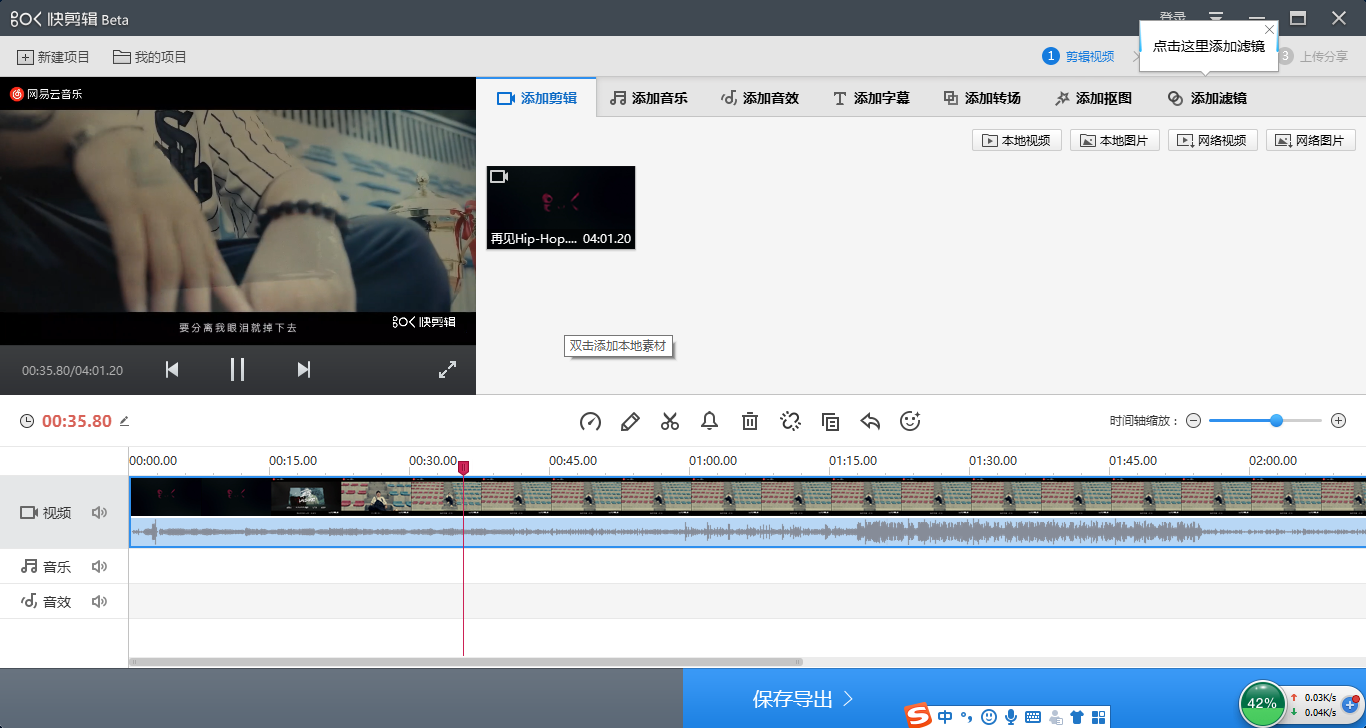This screenshot has width=1366, height=728.
Task: Switch to the 添加音效 tab
Action: 760,98
